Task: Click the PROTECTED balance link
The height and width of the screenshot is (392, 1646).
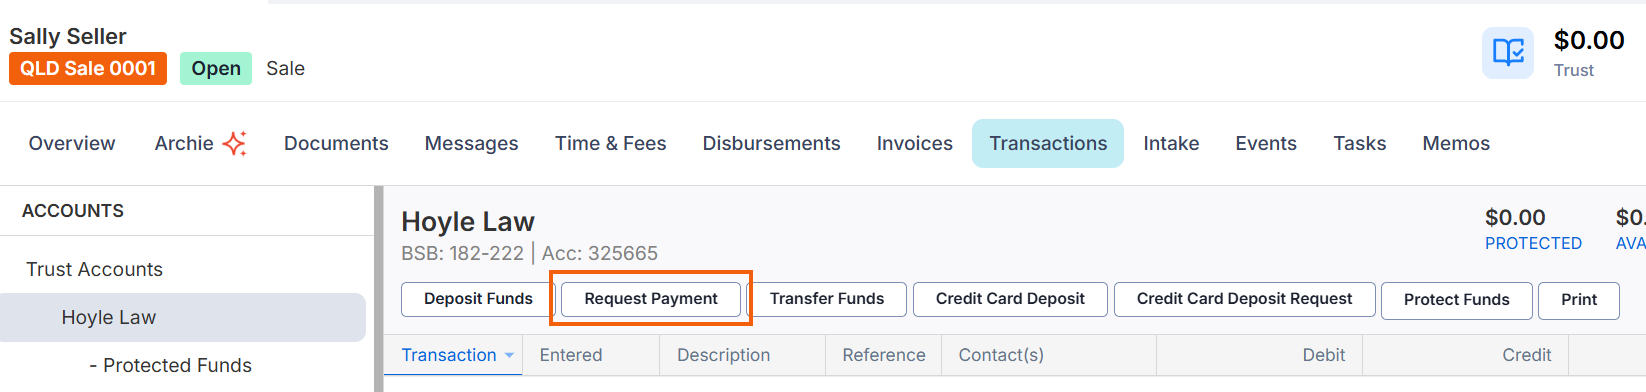Action: [1533, 243]
